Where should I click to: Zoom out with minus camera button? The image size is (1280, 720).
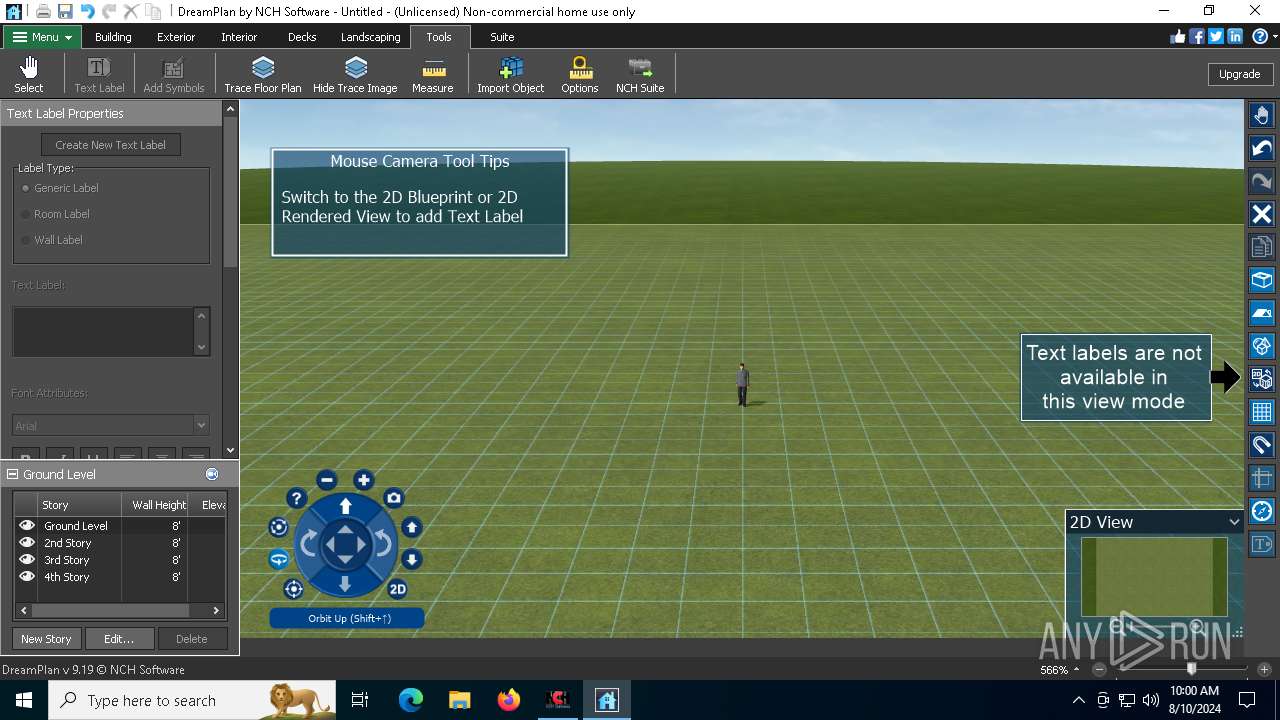coord(326,480)
